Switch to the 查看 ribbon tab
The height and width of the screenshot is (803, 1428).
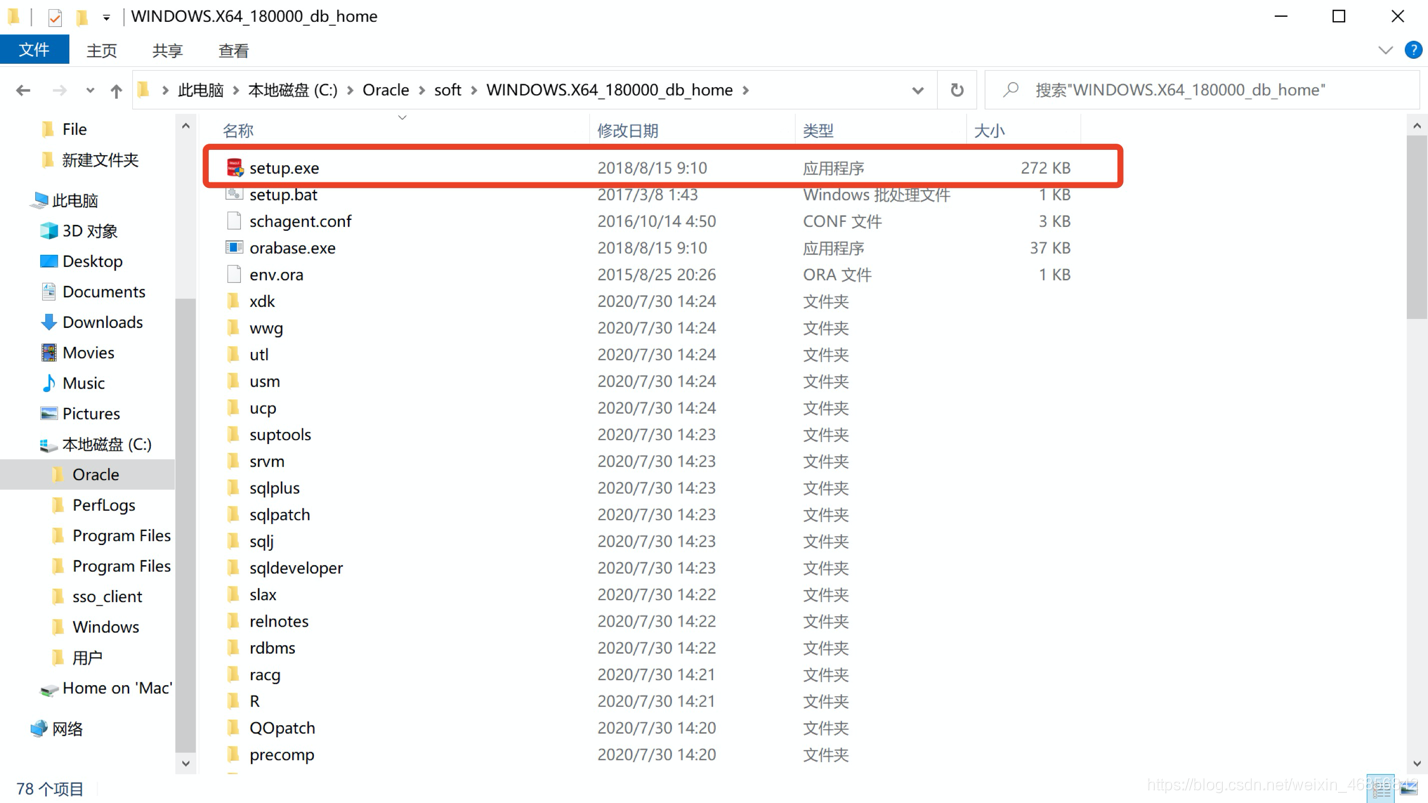point(234,51)
